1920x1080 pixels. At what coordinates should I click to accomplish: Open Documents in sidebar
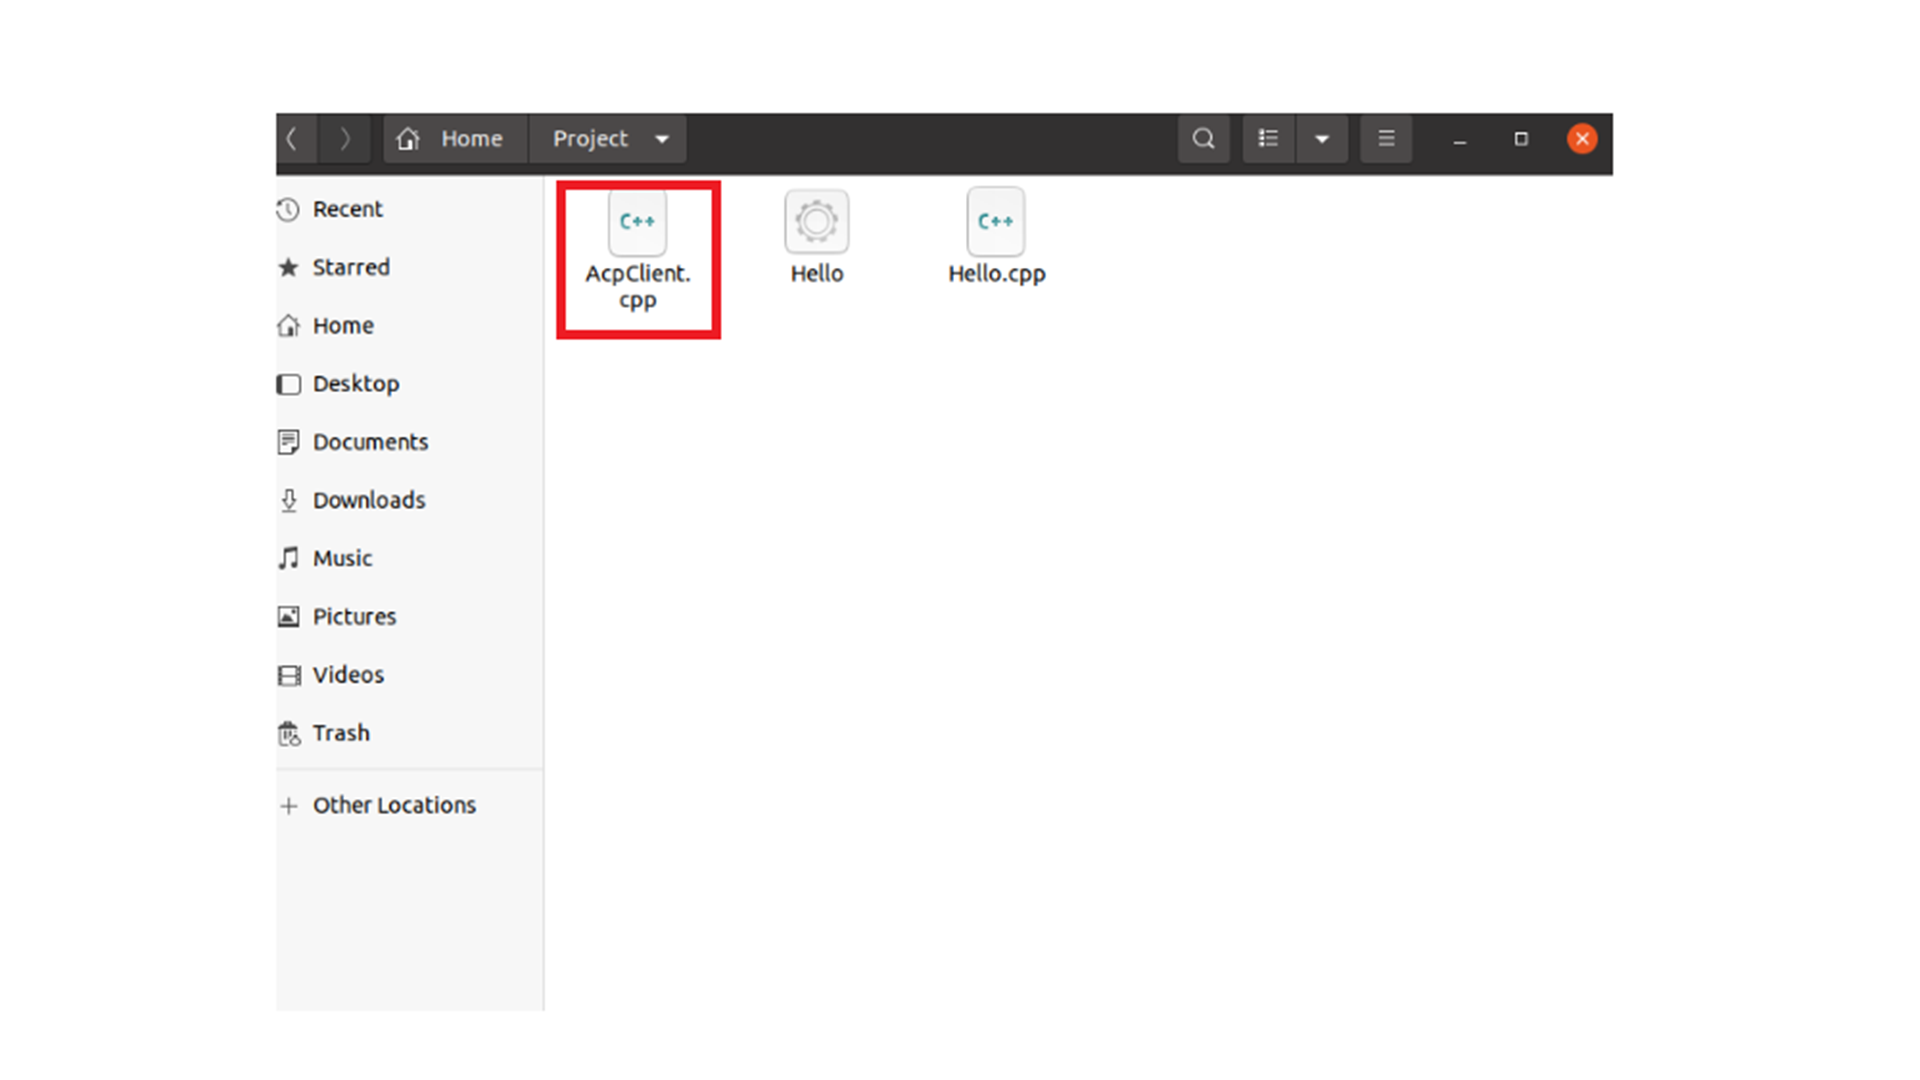coord(369,442)
